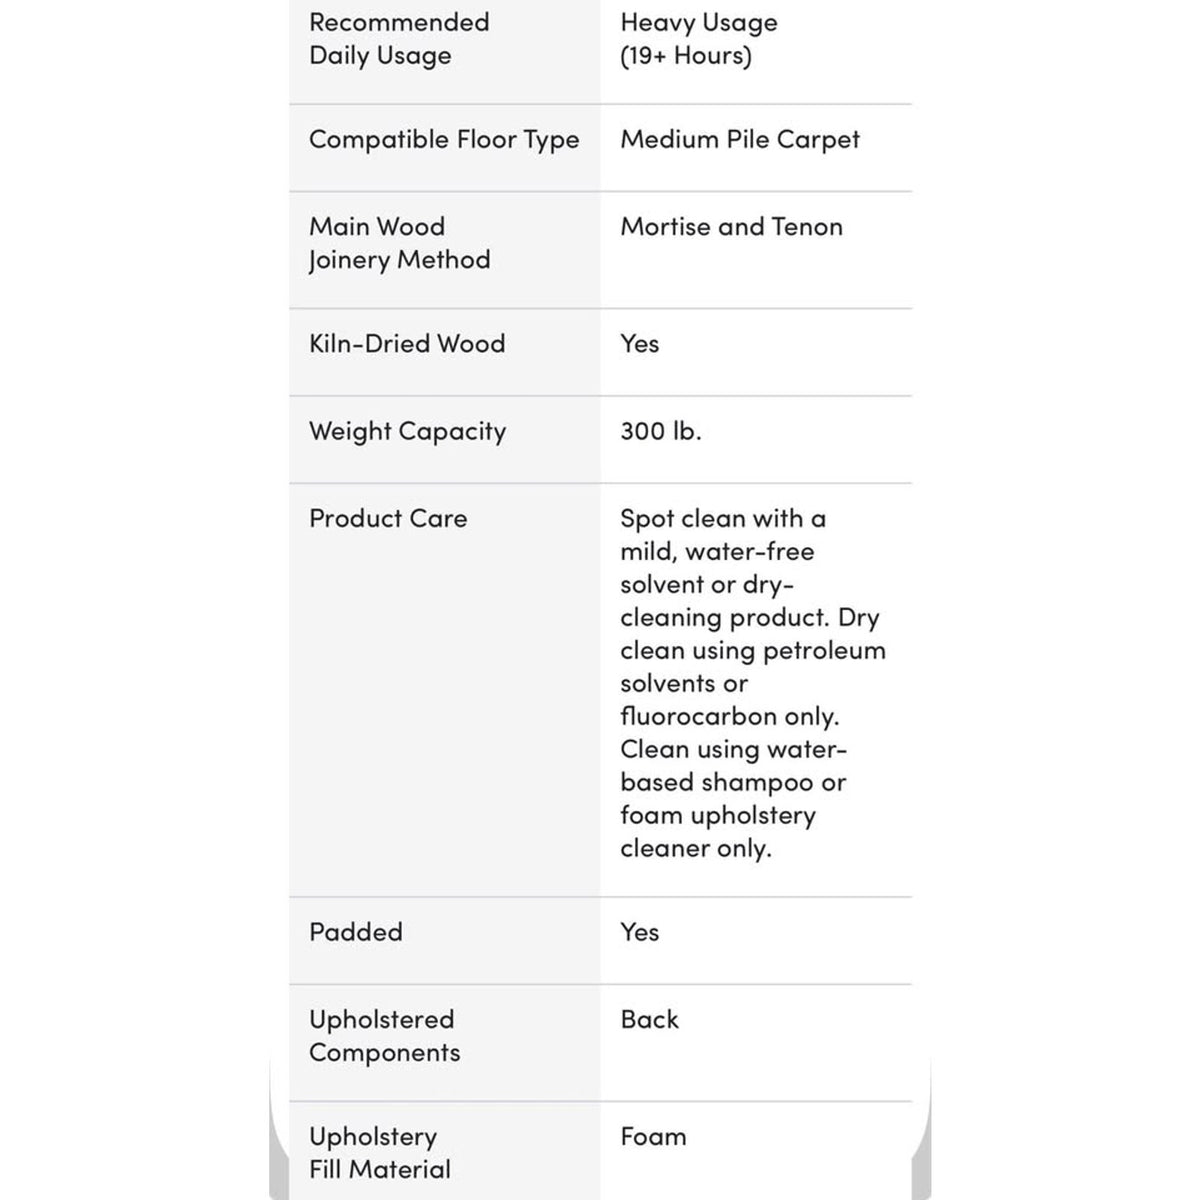Click the Back upholstered component value
1200x1200 pixels.
(649, 1020)
